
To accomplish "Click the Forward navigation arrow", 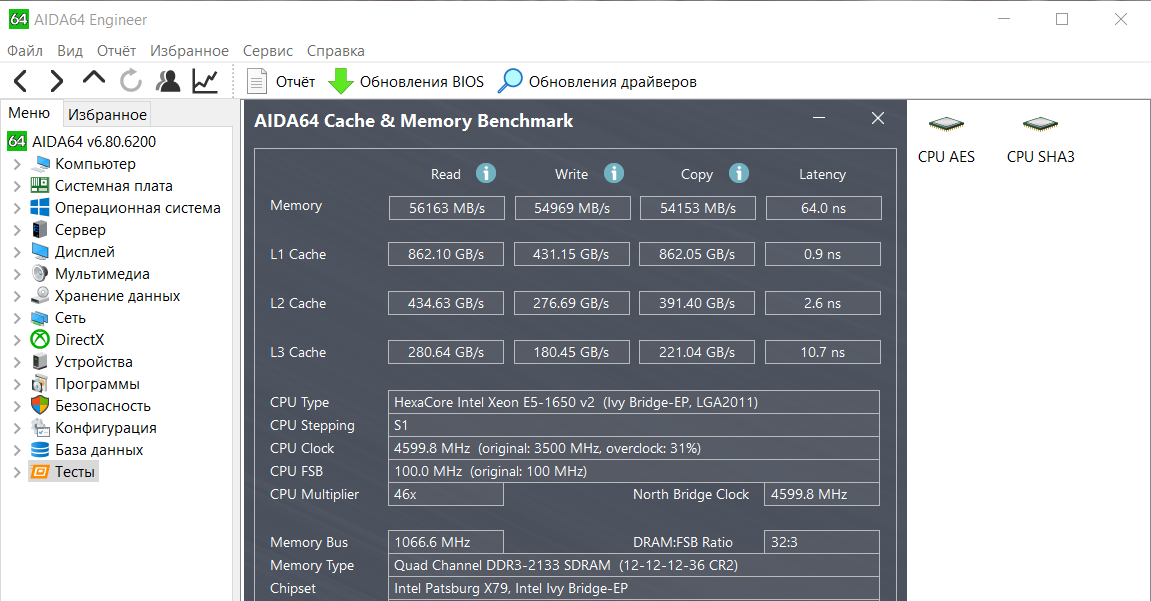I will tap(57, 81).
